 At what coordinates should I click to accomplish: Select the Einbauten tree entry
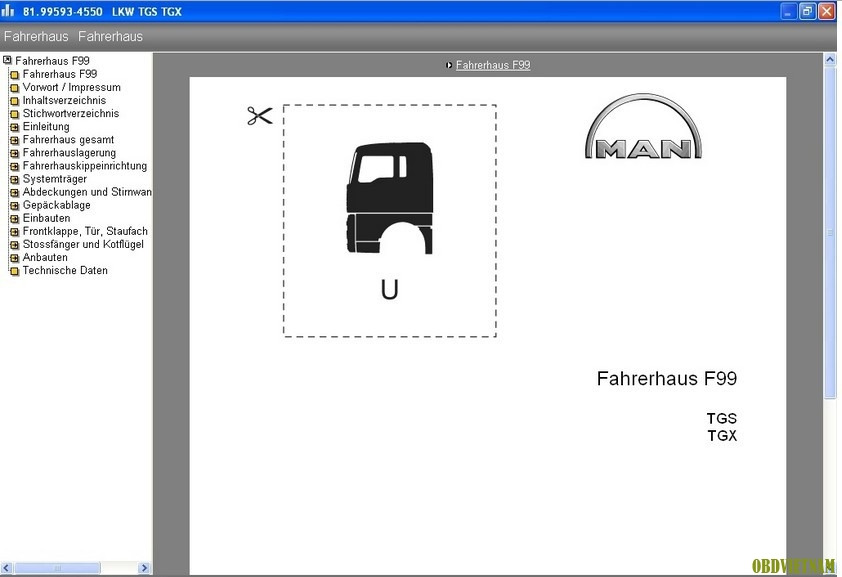[46, 218]
